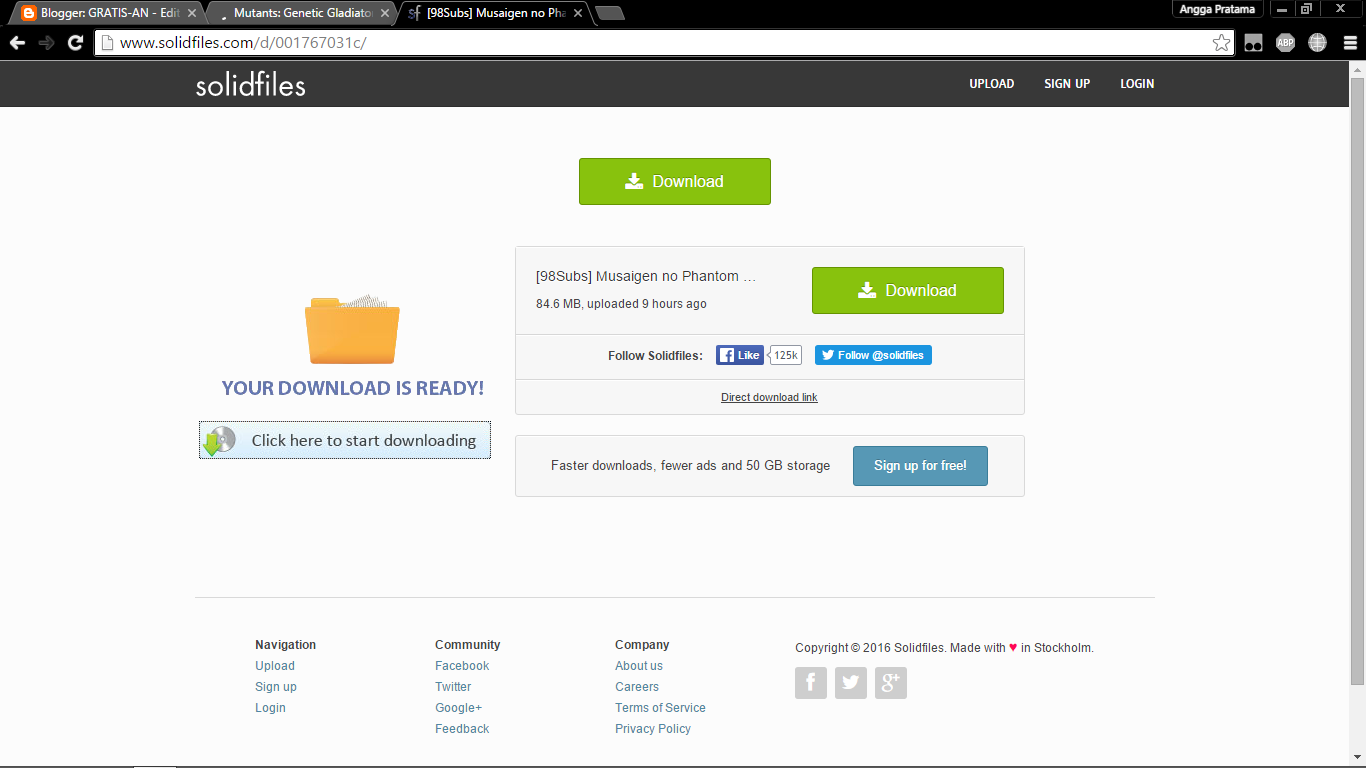Click the 125k like counter
Viewport: 1366px width, 768px height.
784,355
